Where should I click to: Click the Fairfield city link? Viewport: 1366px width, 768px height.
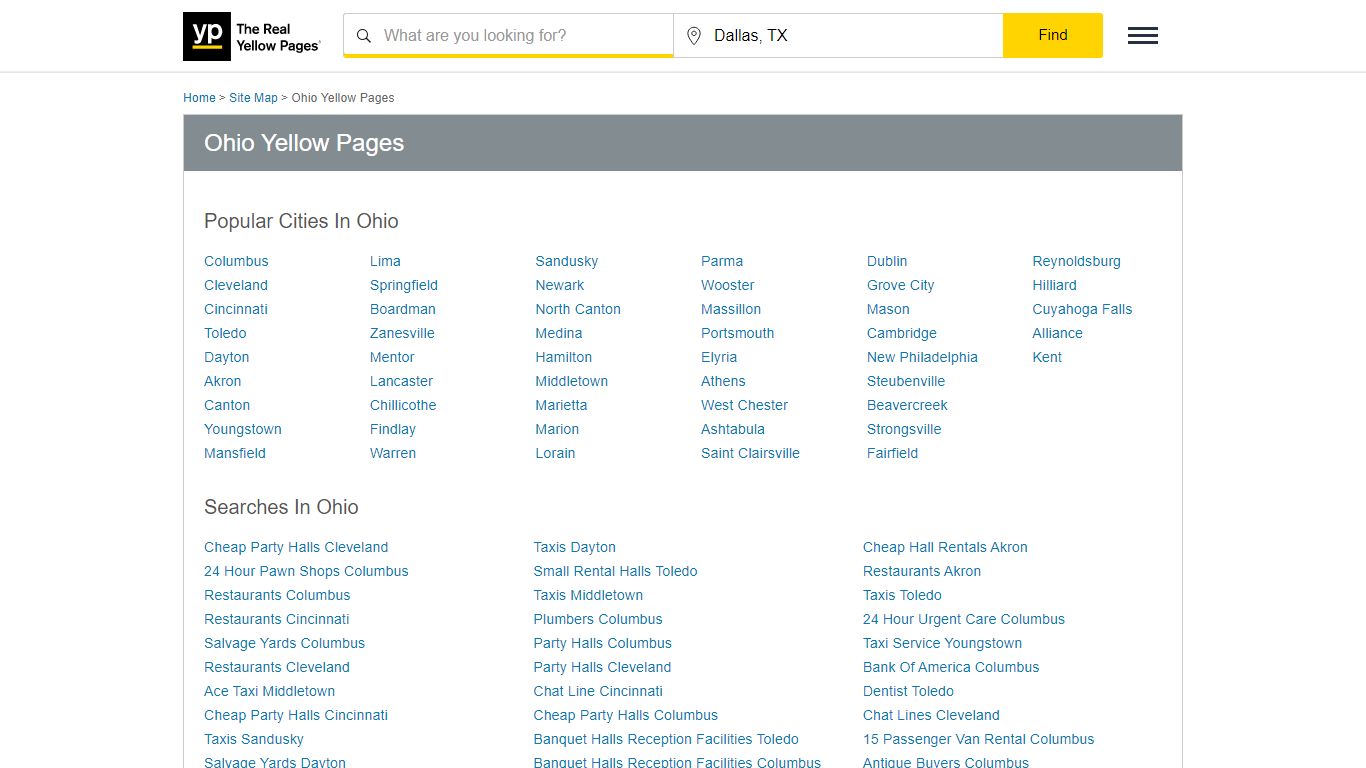[x=893, y=453]
